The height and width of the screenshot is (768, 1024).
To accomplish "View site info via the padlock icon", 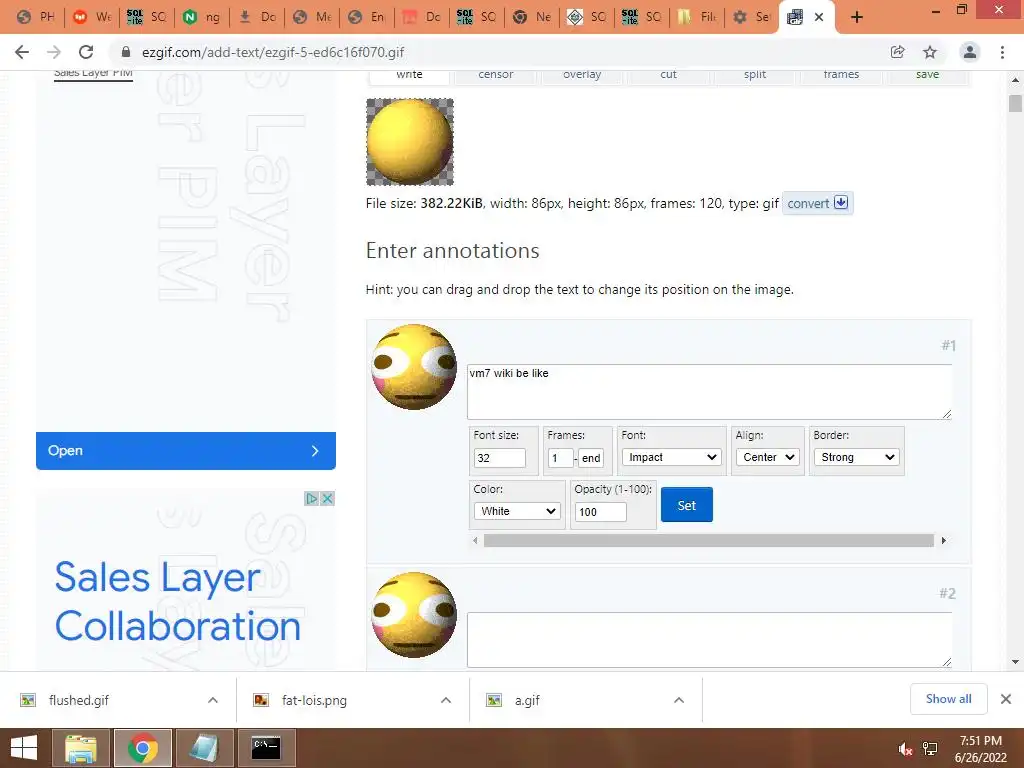I will click(126, 52).
